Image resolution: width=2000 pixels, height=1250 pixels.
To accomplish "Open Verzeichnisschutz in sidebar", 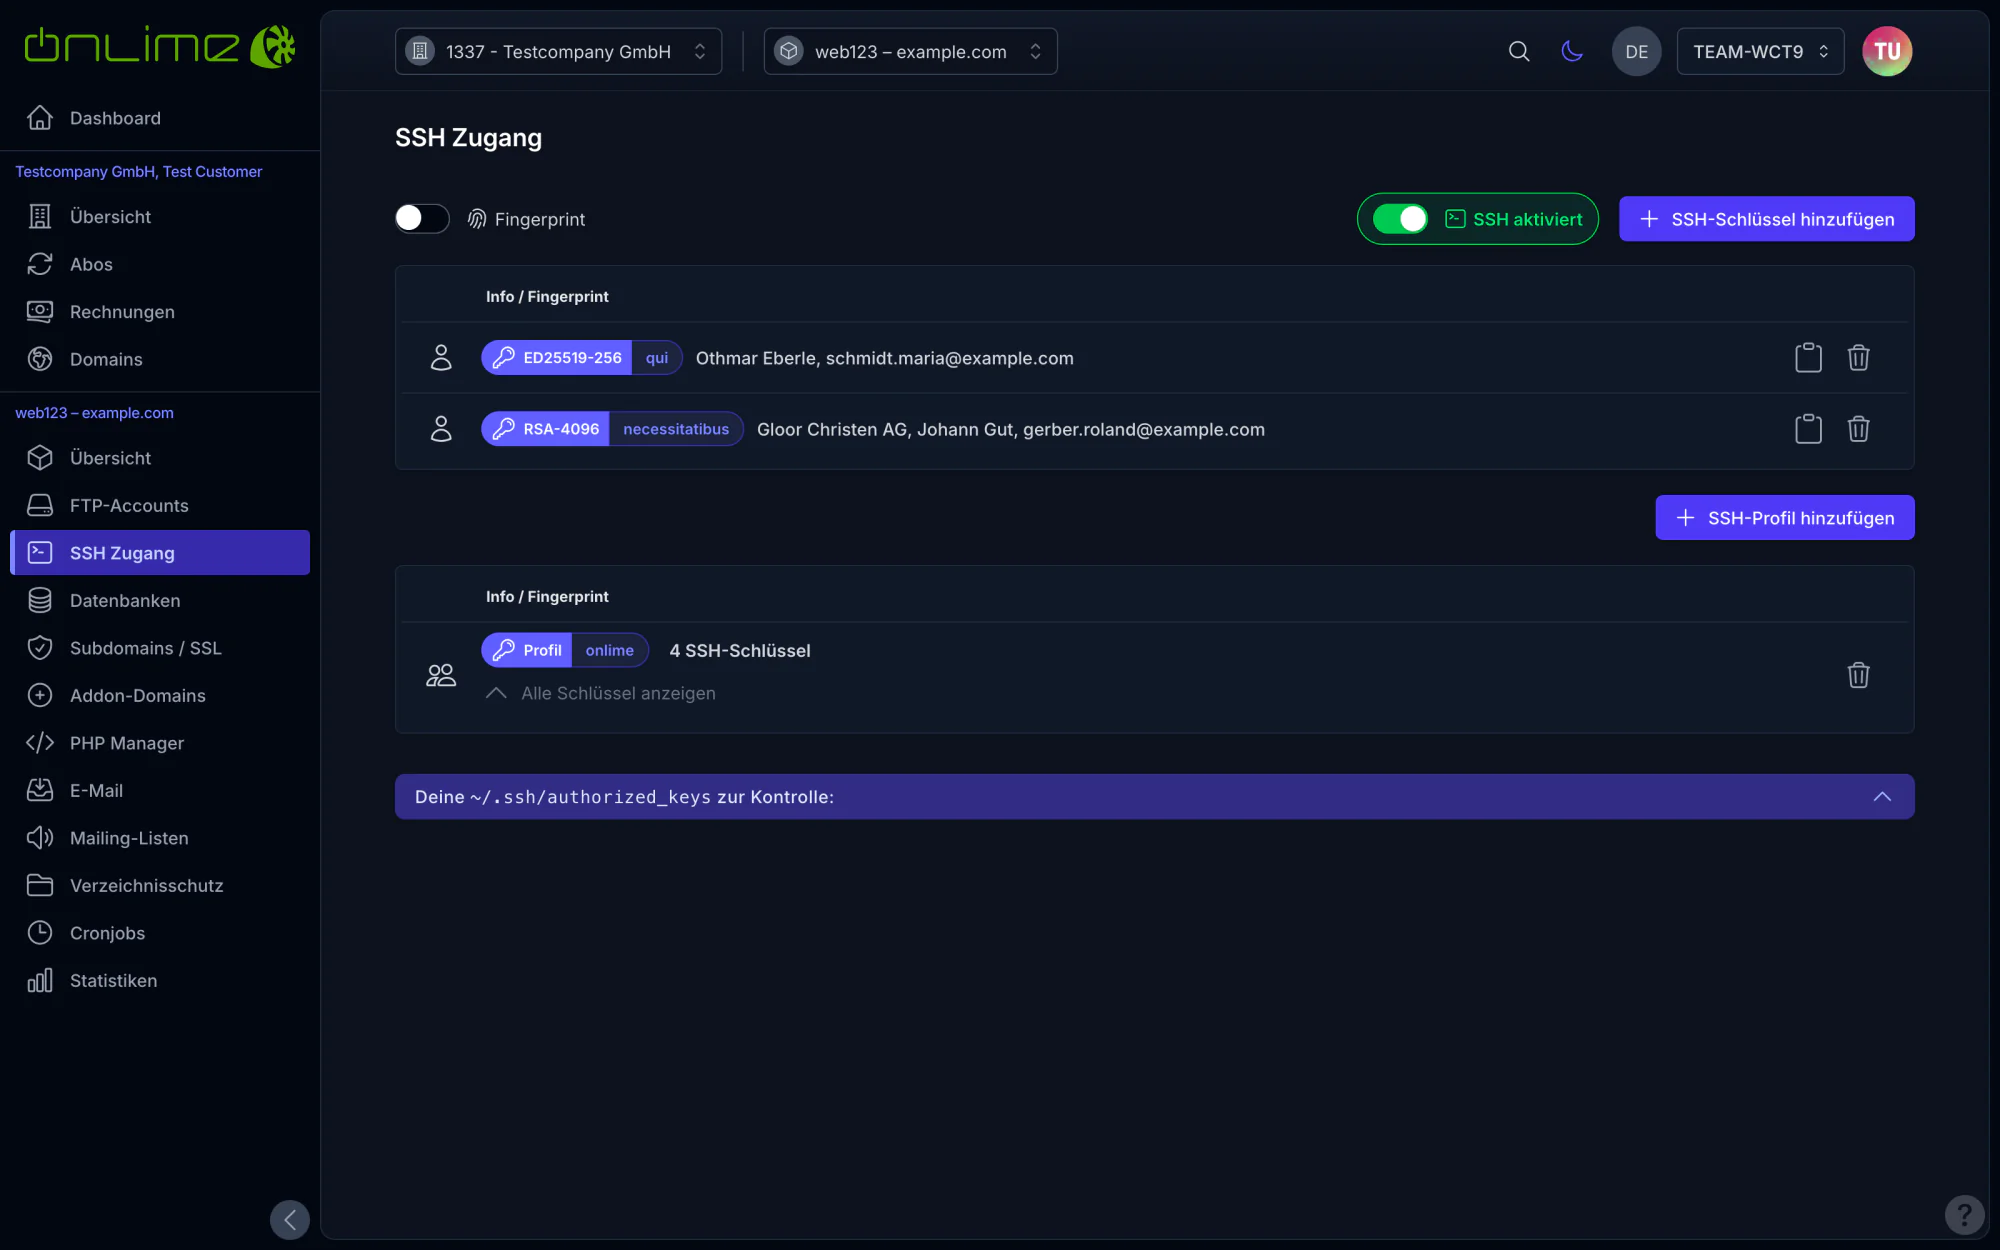I will click(160, 885).
